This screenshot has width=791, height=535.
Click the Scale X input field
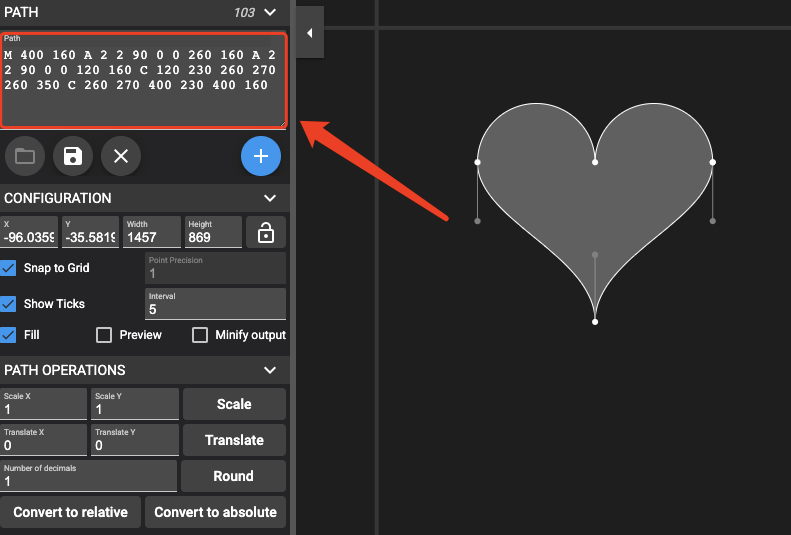tap(43, 404)
